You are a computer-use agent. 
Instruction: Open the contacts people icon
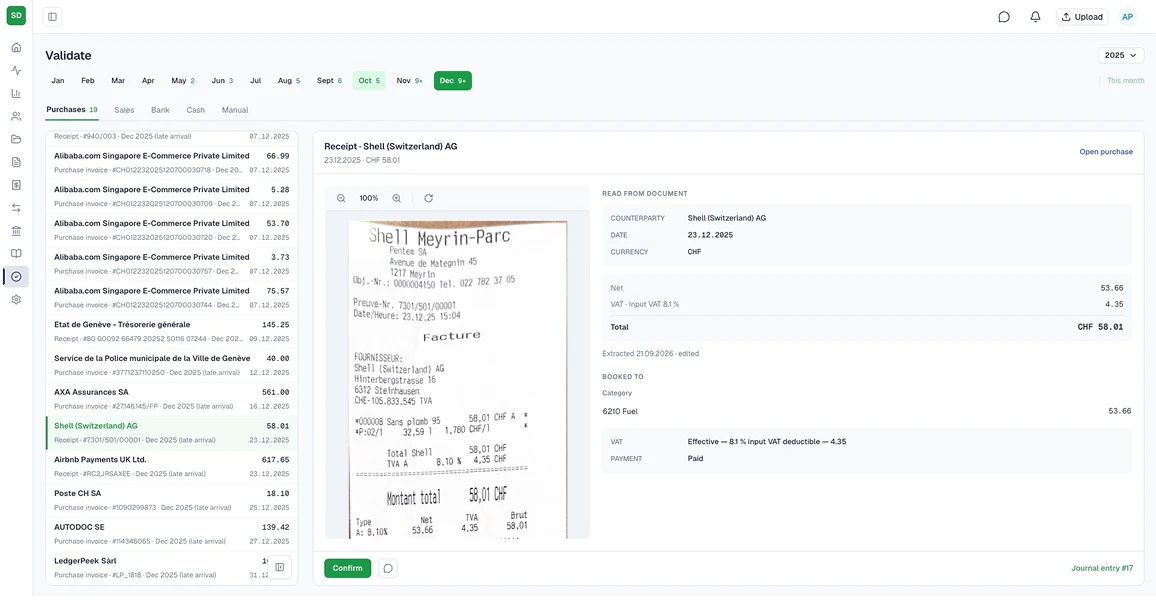pos(16,116)
